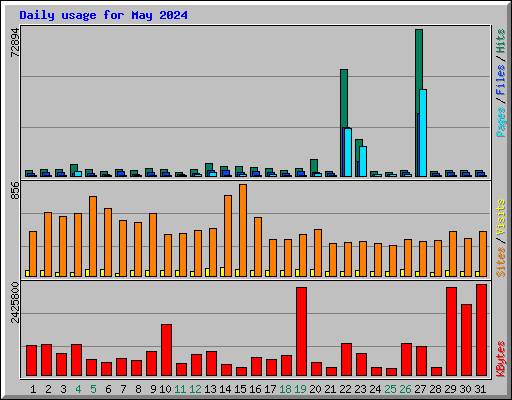Click the cyan Pages bar for day 27
This screenshot has width=512, height=400.
pyautogui.click(x=423, y=133)
